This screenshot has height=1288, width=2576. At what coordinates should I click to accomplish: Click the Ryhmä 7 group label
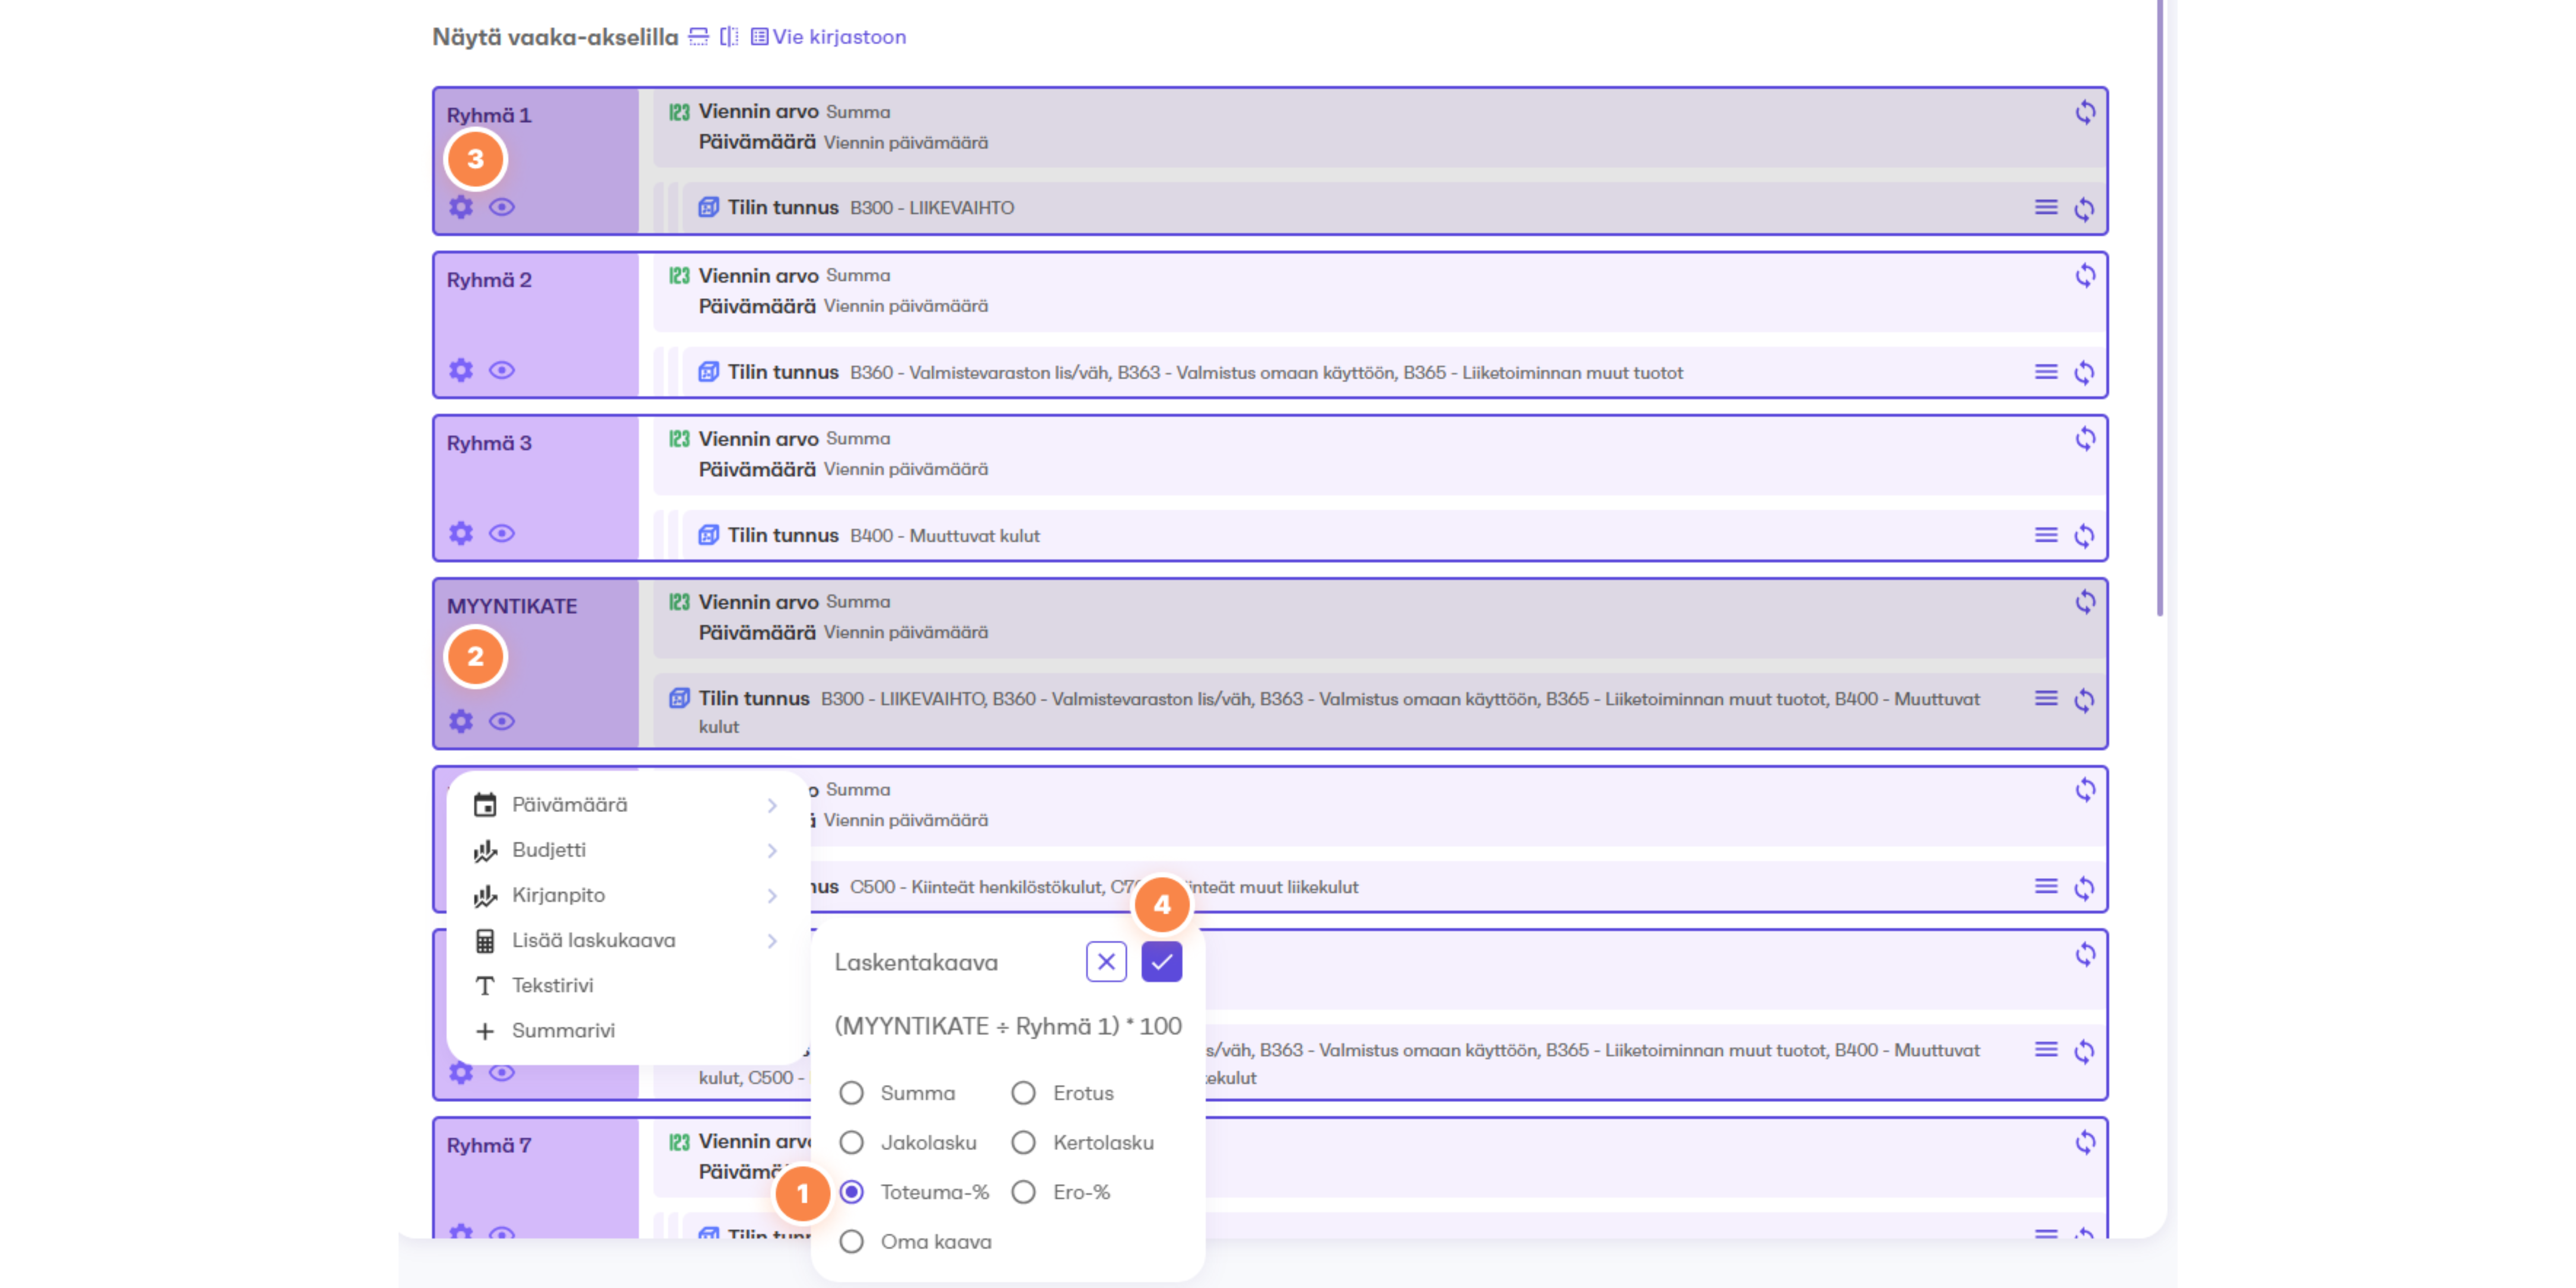489,1145
